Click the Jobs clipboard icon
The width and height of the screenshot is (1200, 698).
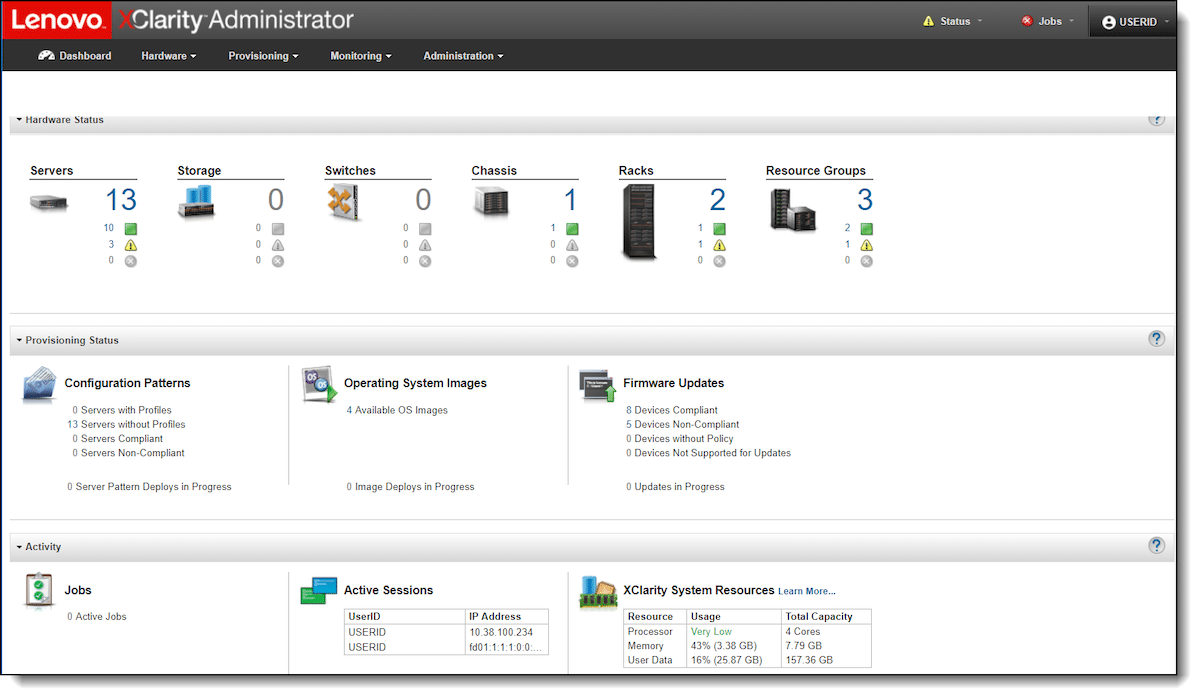point(38,590)
